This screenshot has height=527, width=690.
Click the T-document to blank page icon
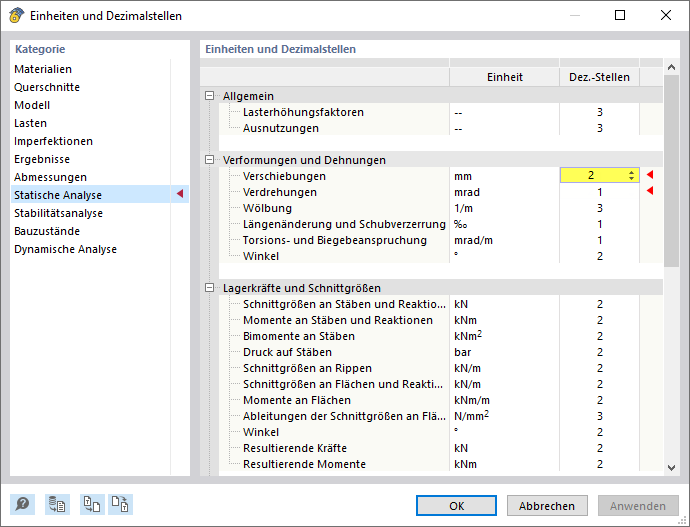[93, 505]
